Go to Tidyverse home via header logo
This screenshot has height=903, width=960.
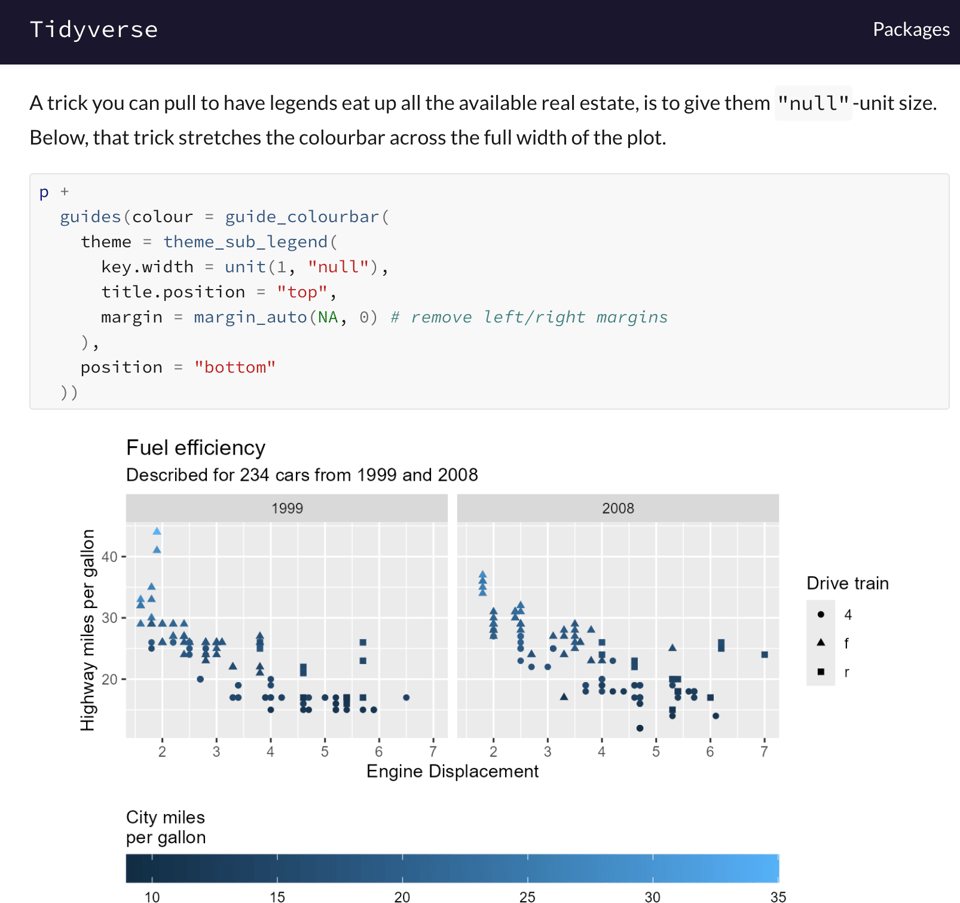click(93, 29)
